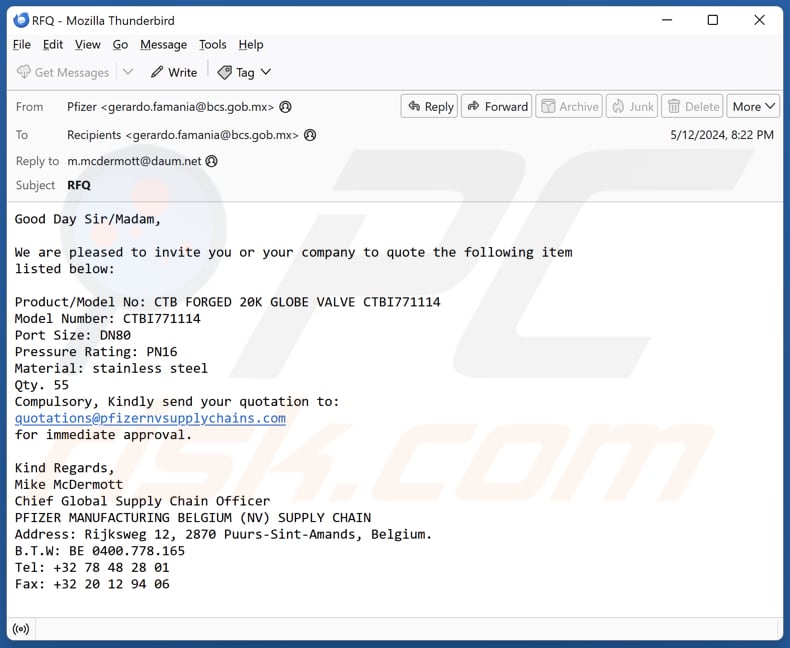Click the reply-to address m.mcdermott@daum.net
The width and height of the screenshot is (790, 648).
pos(134,161)
